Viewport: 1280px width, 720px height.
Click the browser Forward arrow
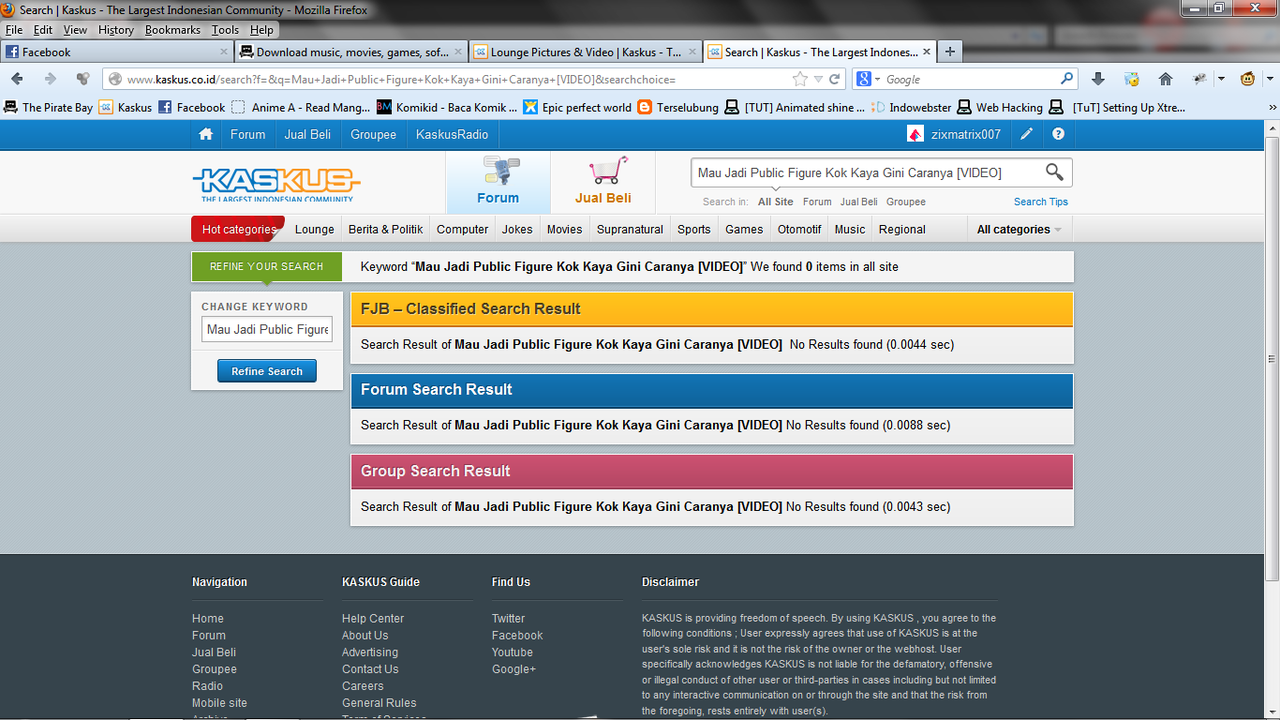click(x=50, y=79)
